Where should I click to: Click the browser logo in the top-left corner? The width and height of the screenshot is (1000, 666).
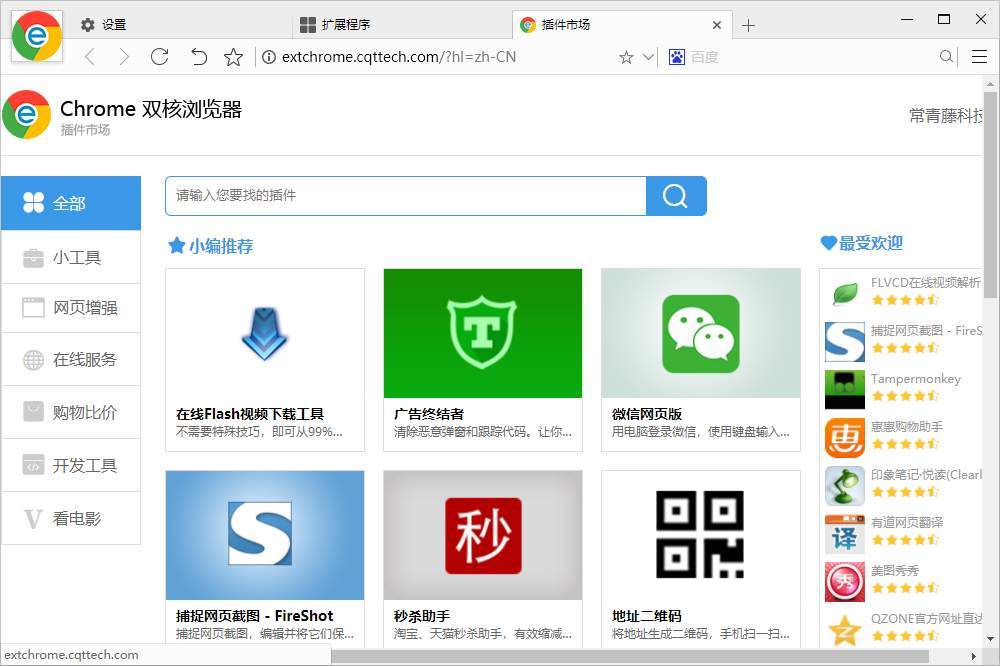(37, 36)
